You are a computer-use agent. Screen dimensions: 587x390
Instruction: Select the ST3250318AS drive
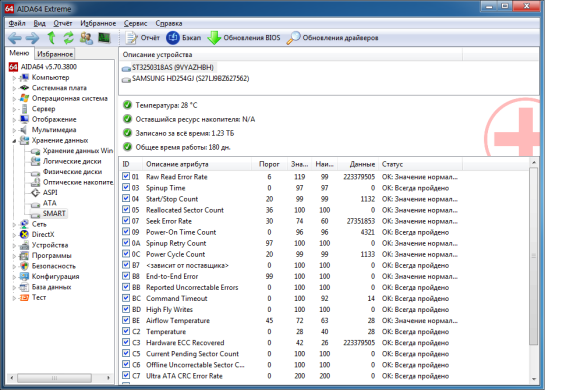(173, 67)
